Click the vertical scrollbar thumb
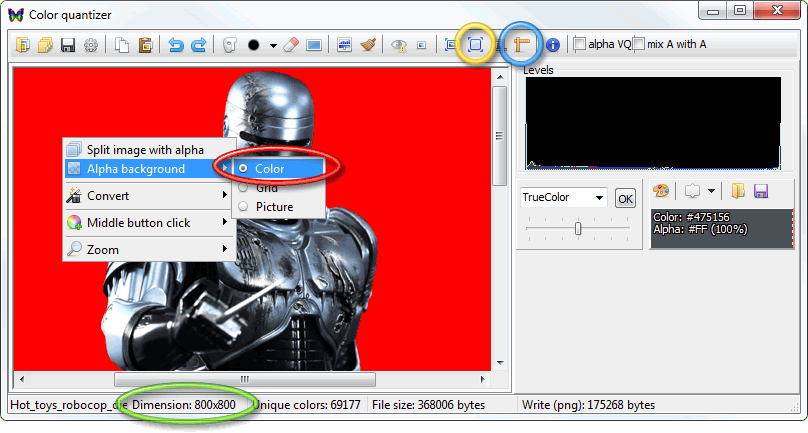808x433 pixels. 500,136
